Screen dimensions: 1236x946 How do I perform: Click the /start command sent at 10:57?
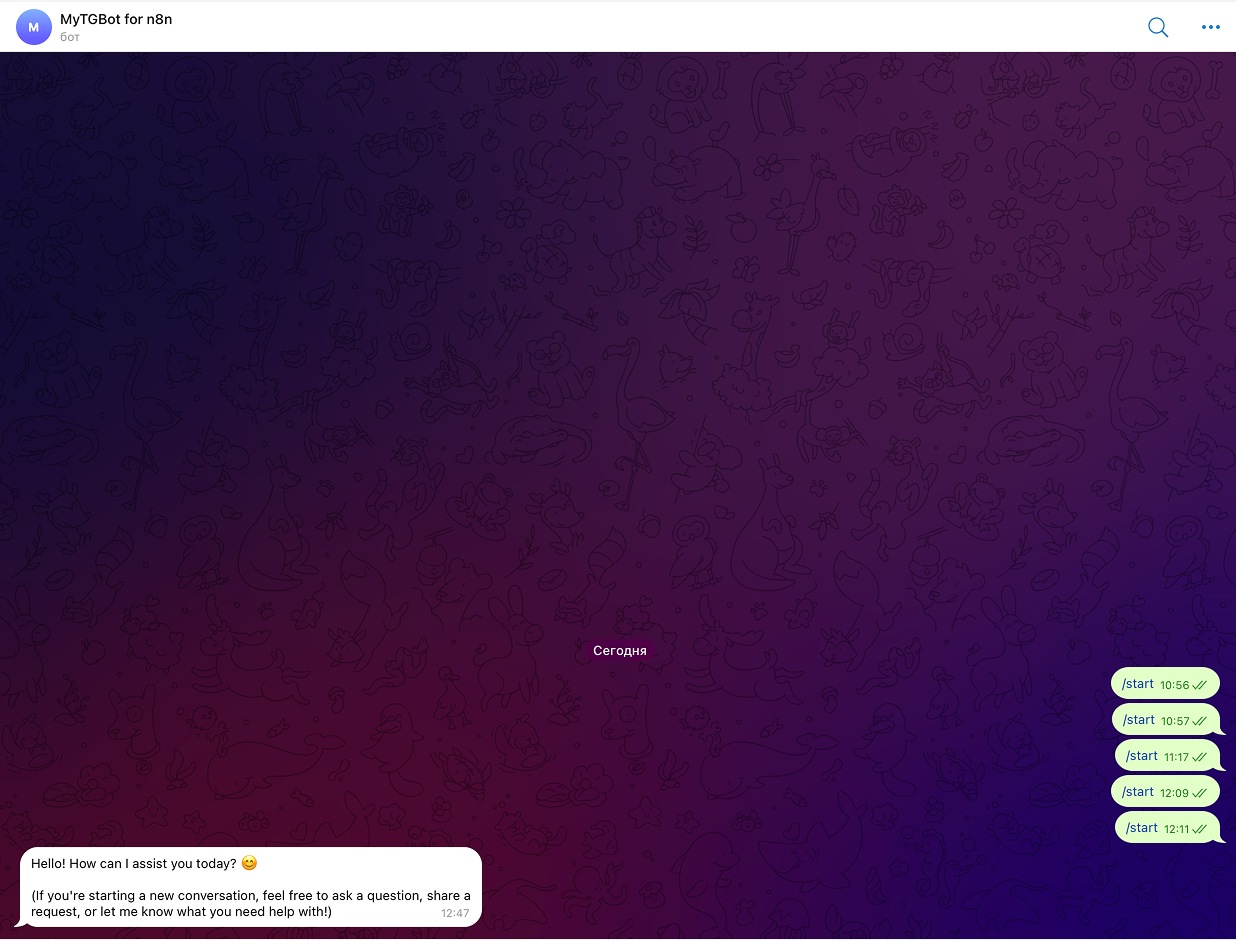(x=1138, y=720)
